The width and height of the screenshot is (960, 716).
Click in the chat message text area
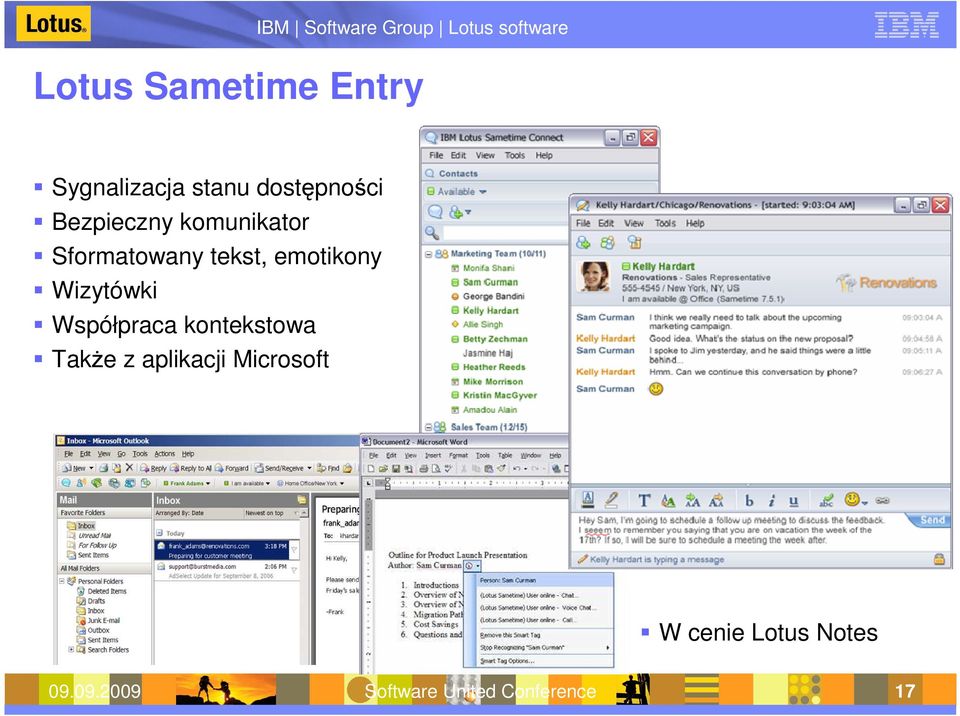[x=739, y=530]
